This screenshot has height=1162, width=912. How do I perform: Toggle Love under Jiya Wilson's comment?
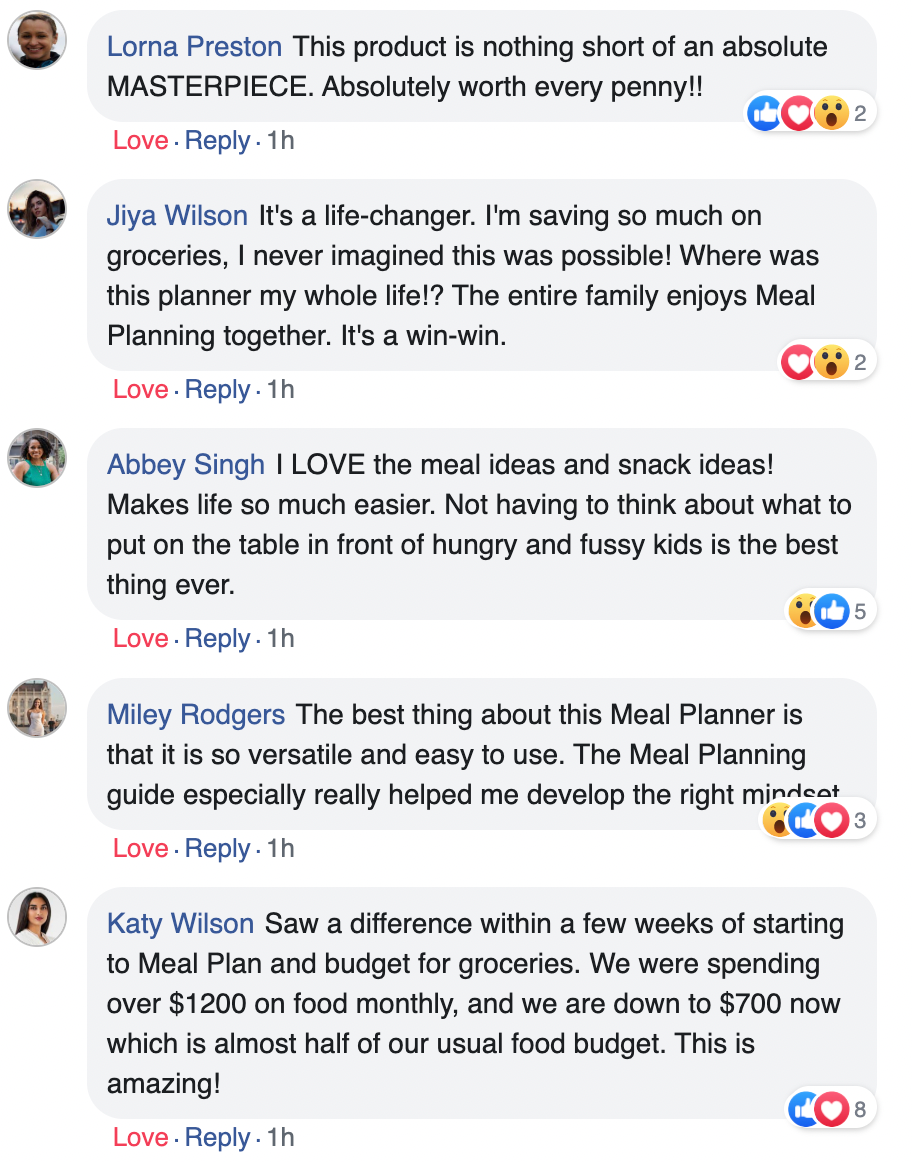coord(140,389)
